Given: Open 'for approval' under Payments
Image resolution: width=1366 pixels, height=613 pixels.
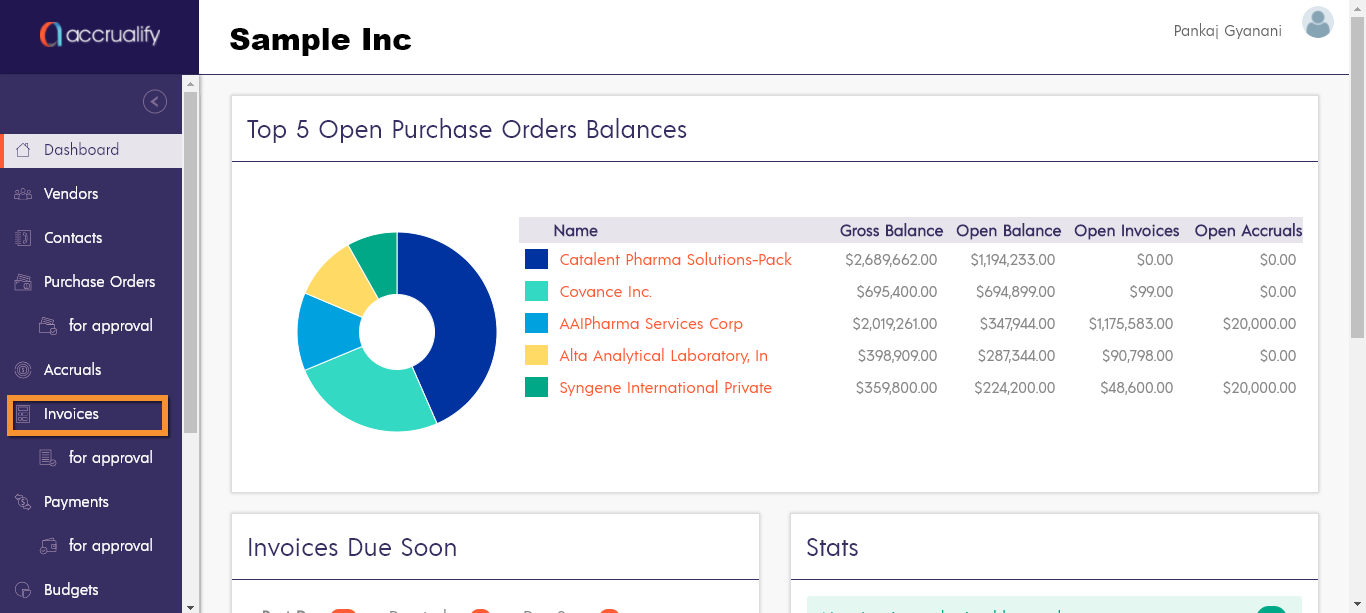Looking at the screenshot, I should [x=110, y=546].
